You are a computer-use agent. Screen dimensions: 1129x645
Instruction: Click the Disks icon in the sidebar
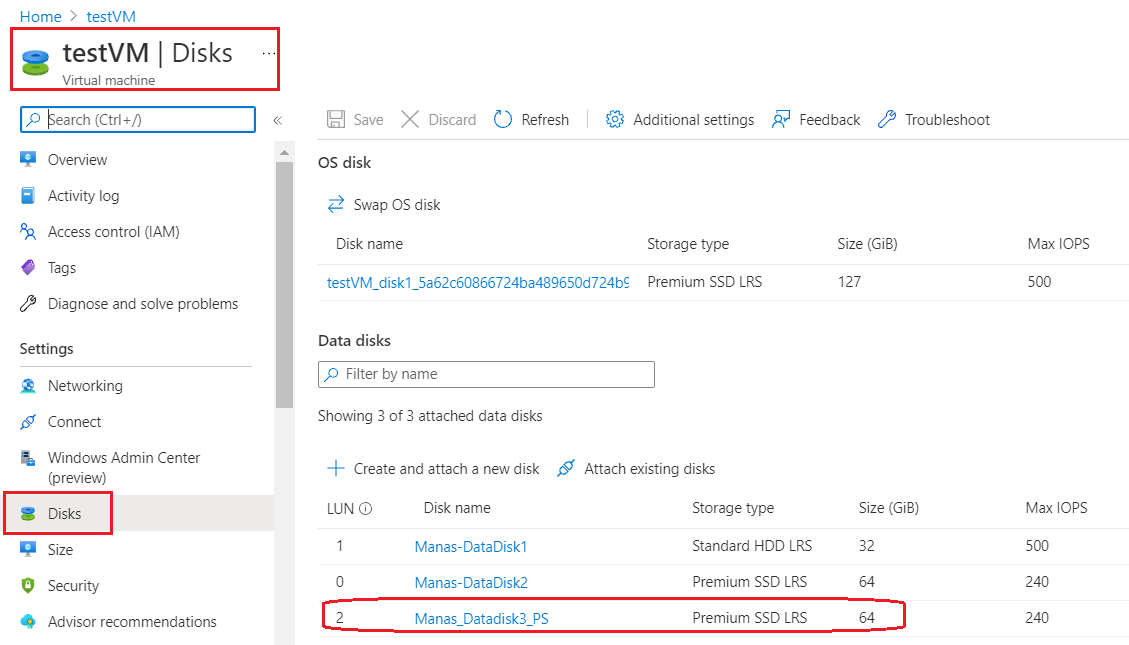click(28, 513)
